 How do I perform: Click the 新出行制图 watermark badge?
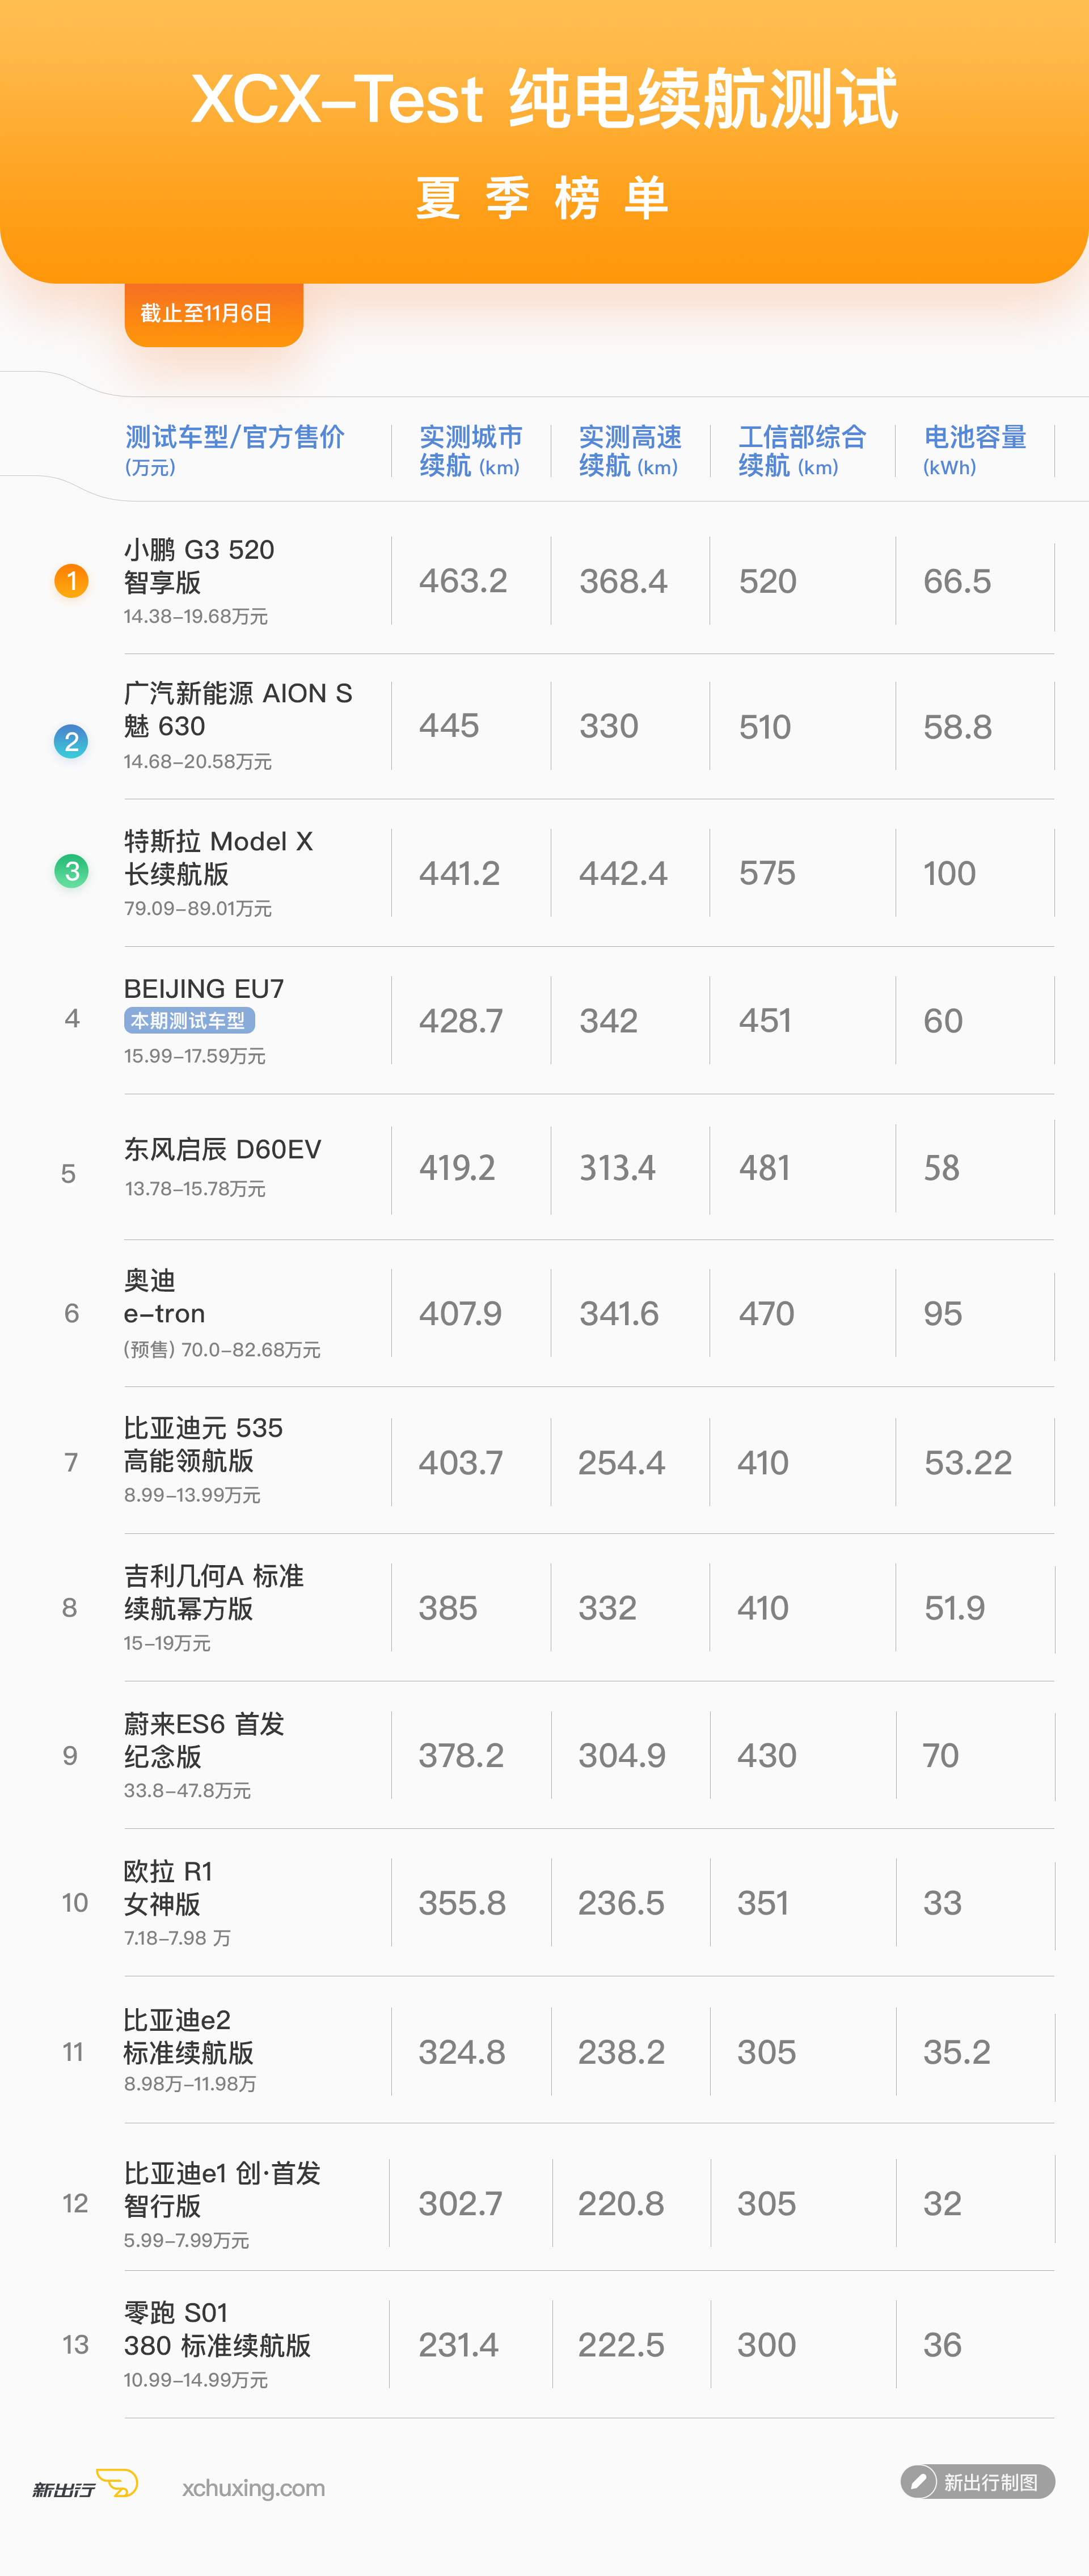point(977,2482)
